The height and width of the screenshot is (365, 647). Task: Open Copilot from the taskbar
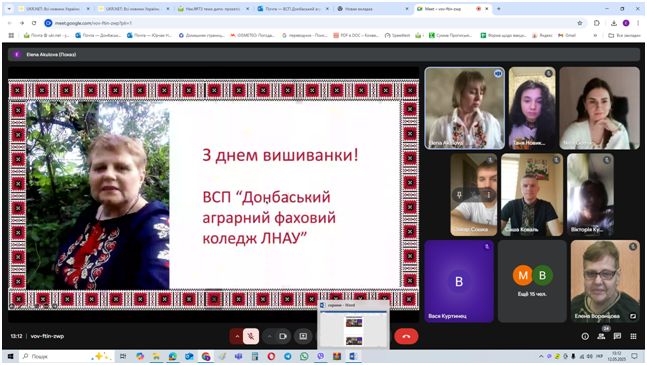140,356
